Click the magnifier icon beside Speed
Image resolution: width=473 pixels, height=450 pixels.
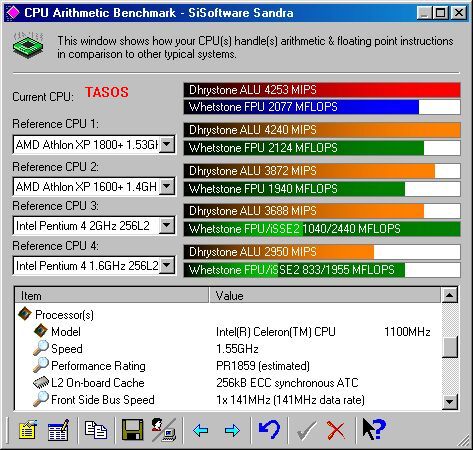[x=41, y=348]
